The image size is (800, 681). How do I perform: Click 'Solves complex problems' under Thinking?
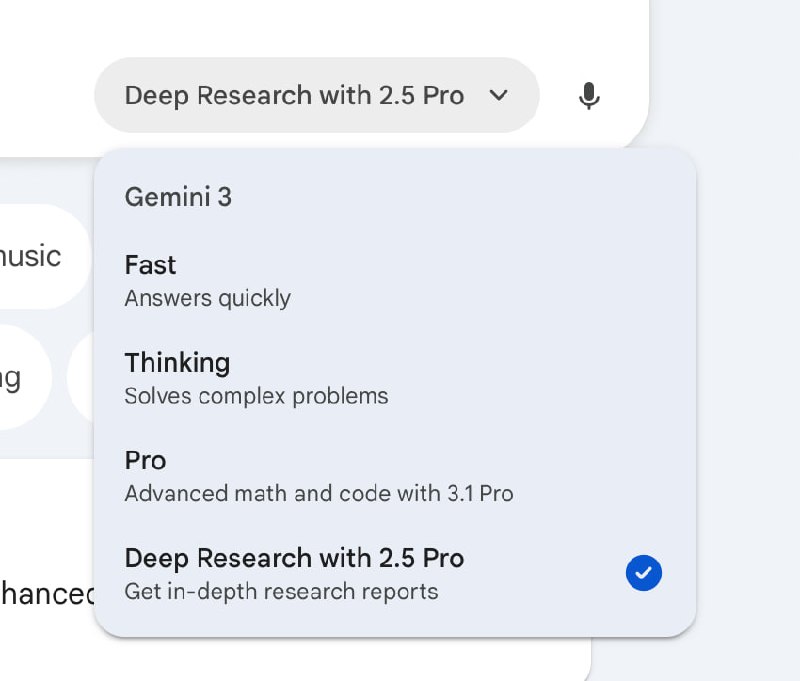click(256, 396)
